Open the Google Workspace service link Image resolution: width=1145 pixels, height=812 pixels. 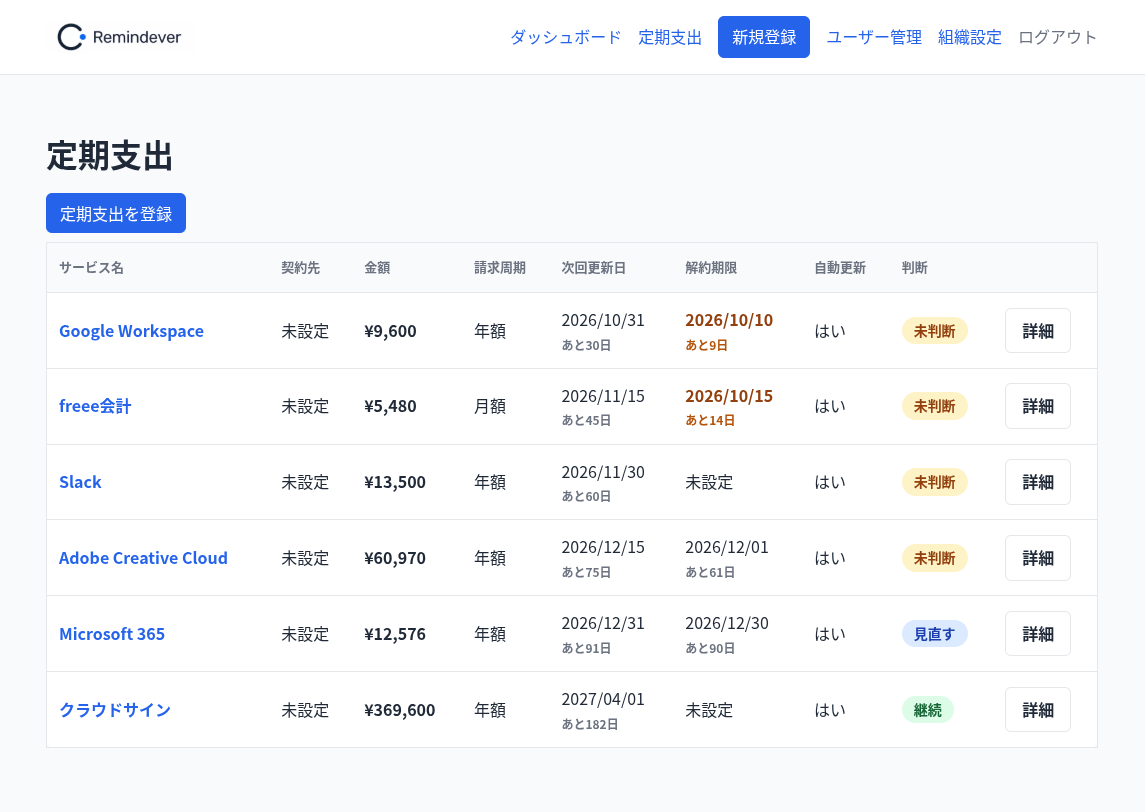coord(131,331)
